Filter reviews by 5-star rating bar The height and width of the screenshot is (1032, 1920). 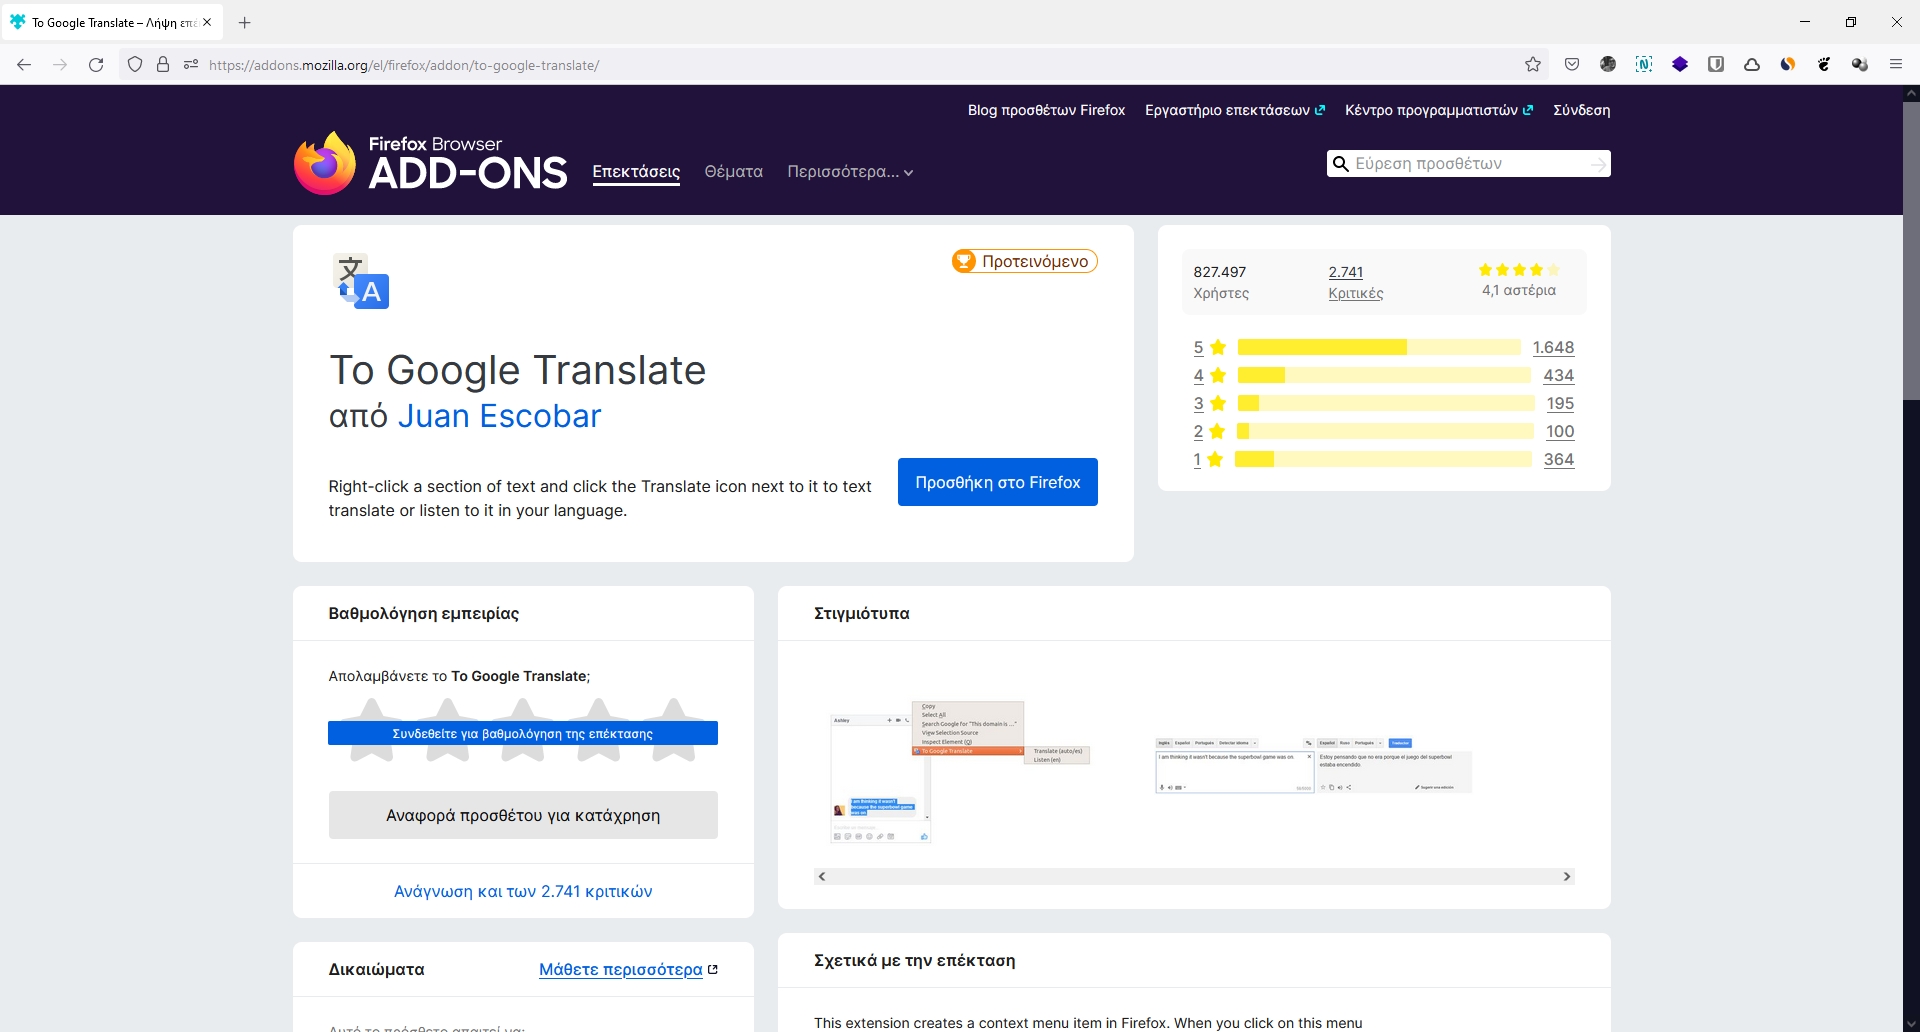[1378, 347]
